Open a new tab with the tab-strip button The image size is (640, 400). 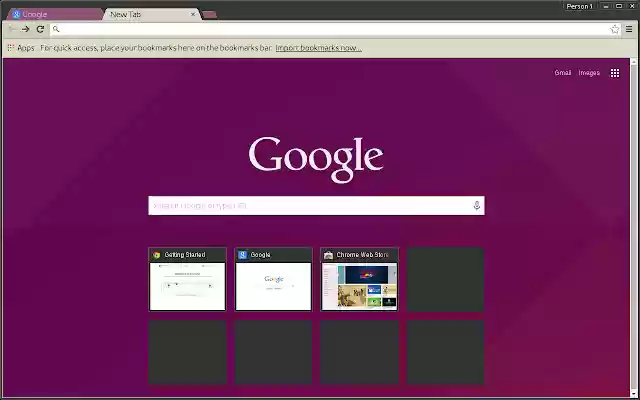point(210,14)
